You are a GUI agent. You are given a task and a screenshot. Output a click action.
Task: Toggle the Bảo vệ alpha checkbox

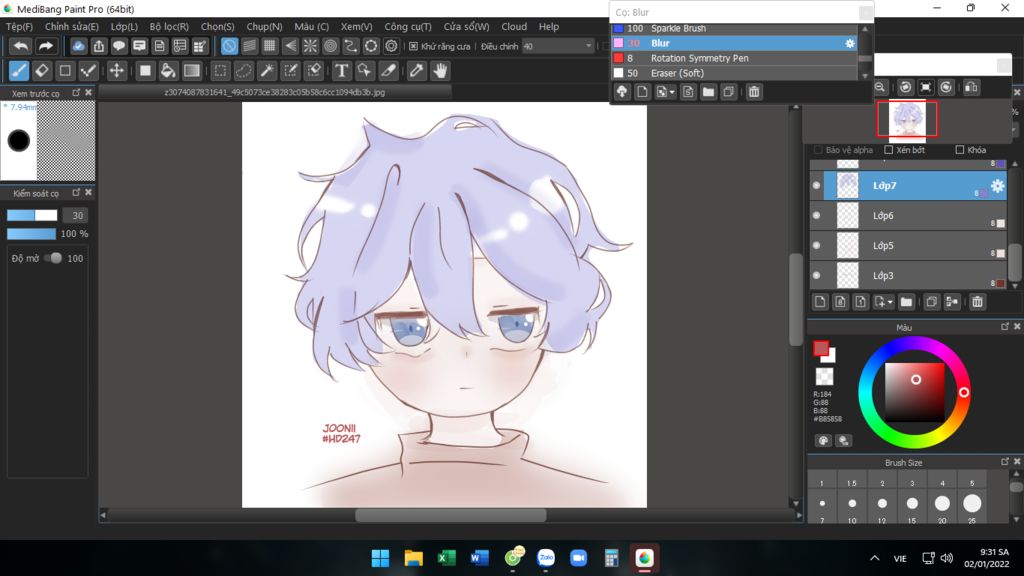[818, 150]
